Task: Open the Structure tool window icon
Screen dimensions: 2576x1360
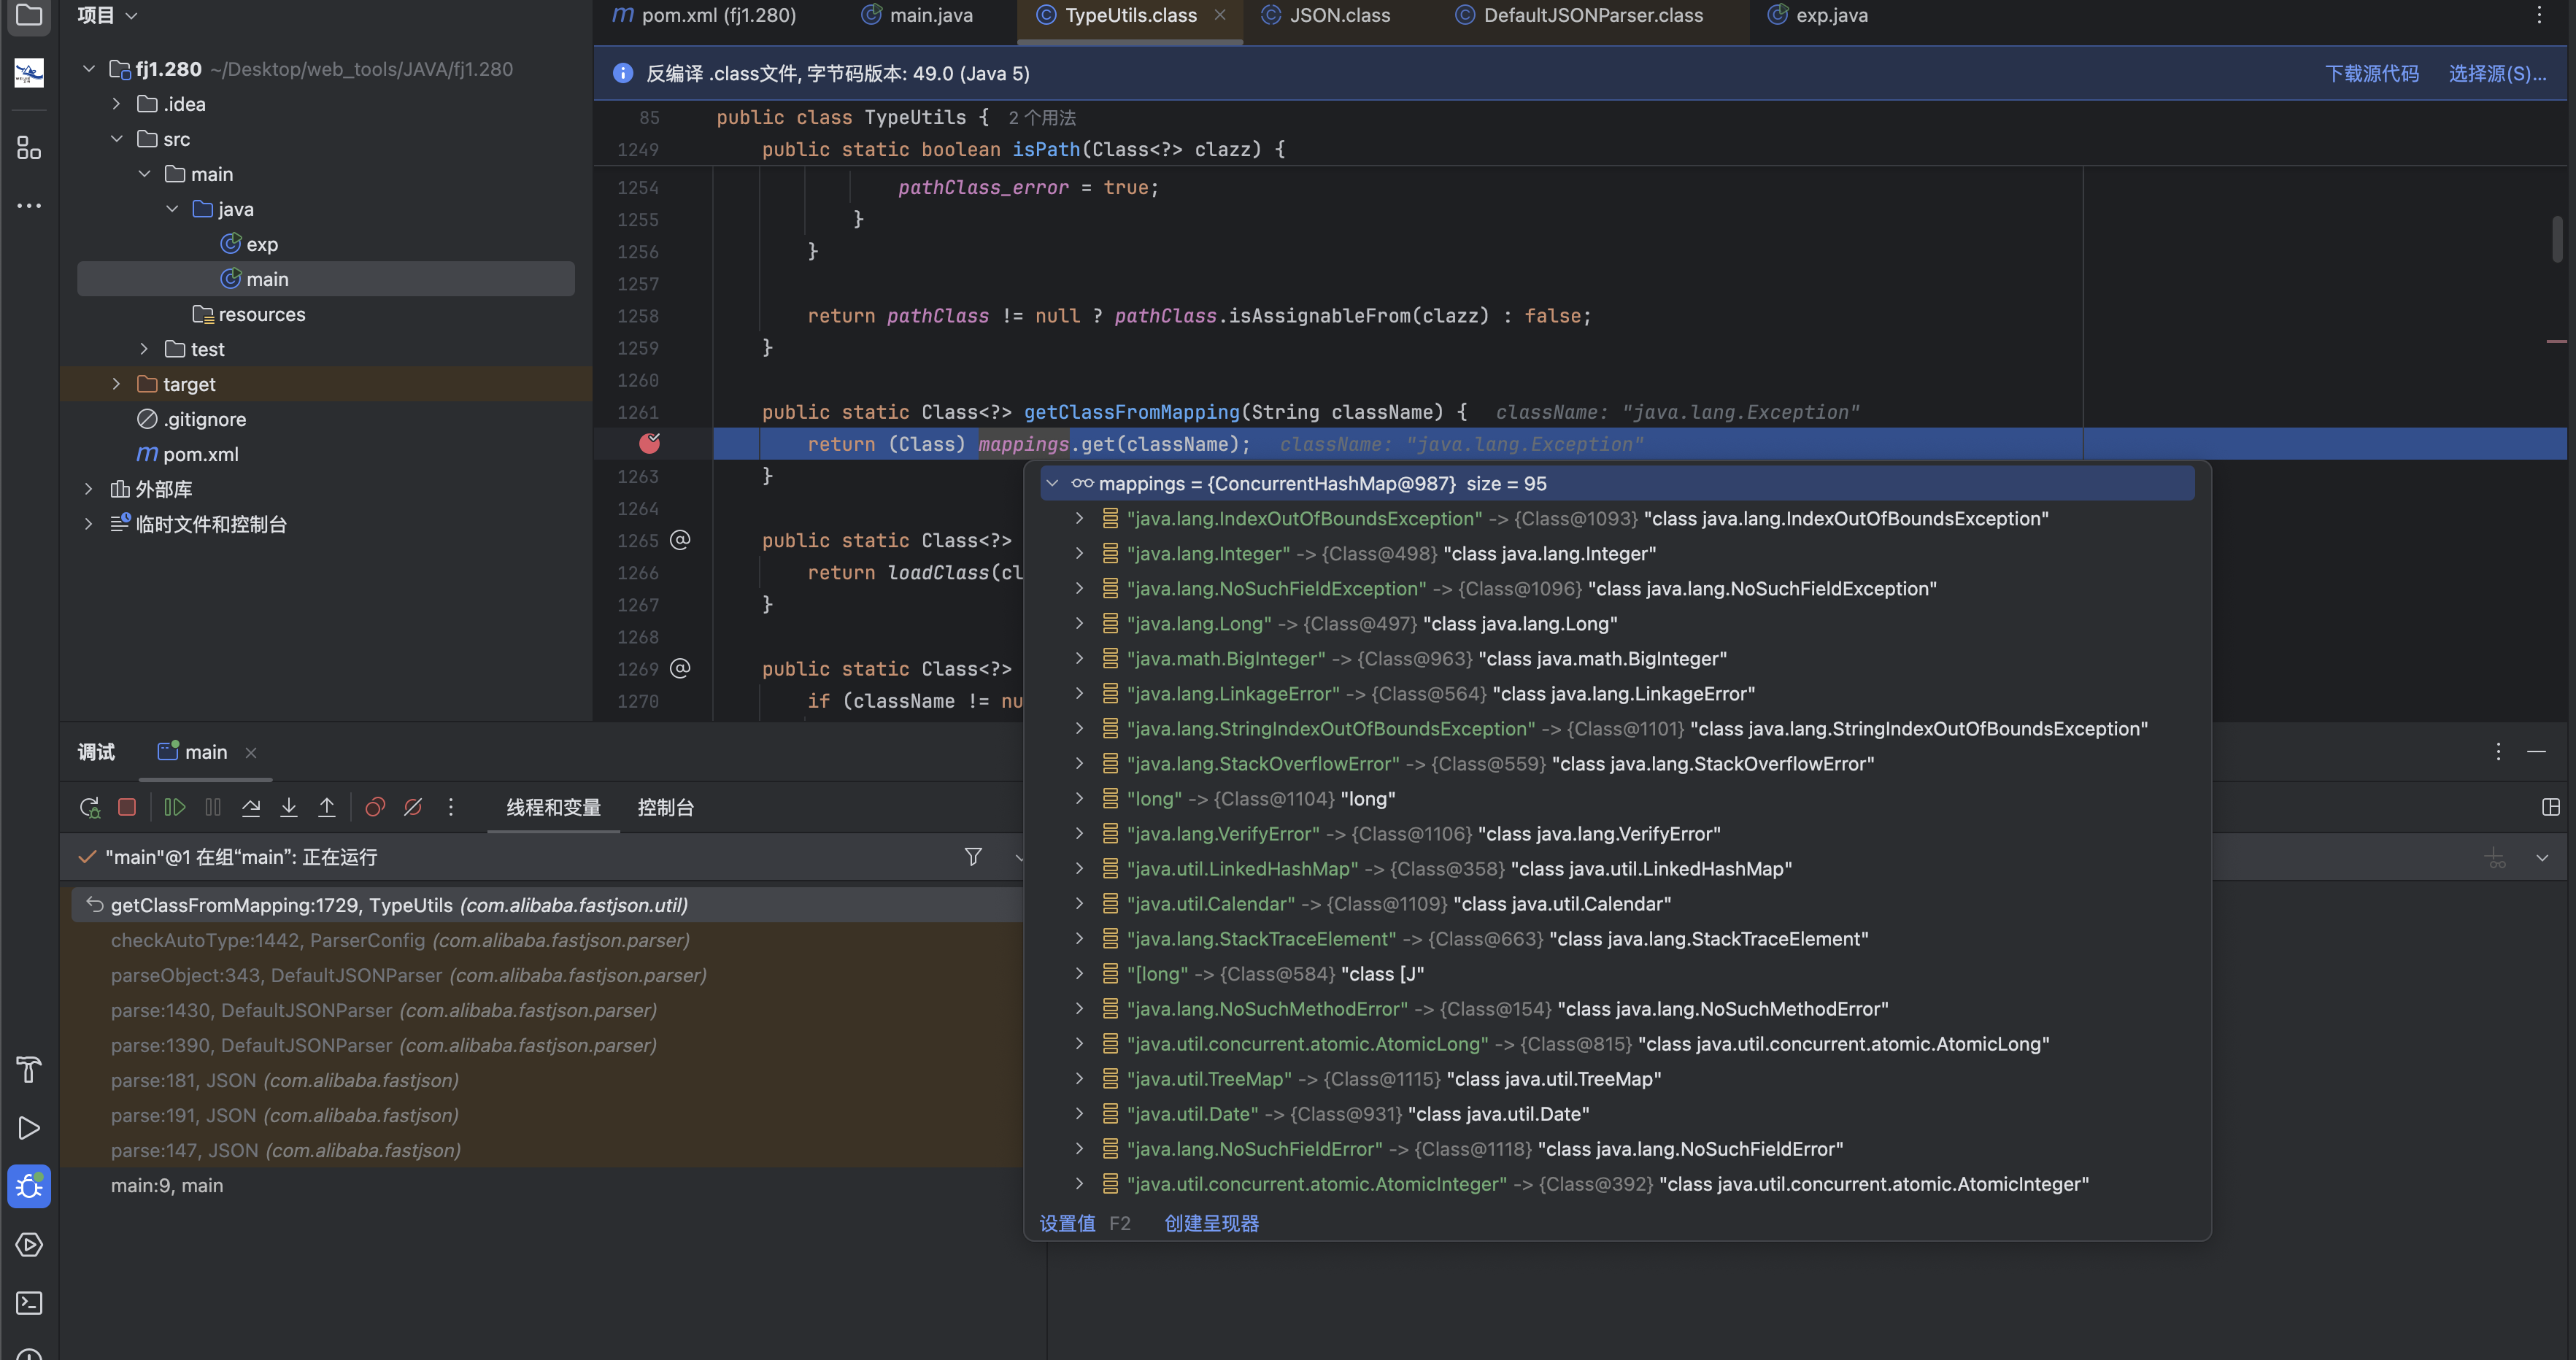Action: point(29,148)
